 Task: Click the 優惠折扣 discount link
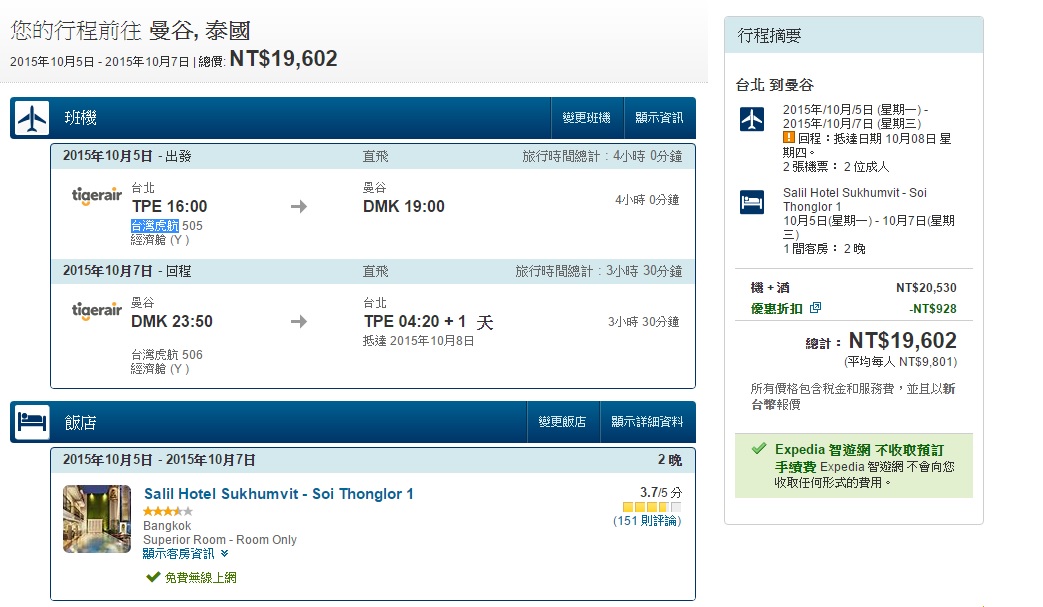[x=777, y=308]
